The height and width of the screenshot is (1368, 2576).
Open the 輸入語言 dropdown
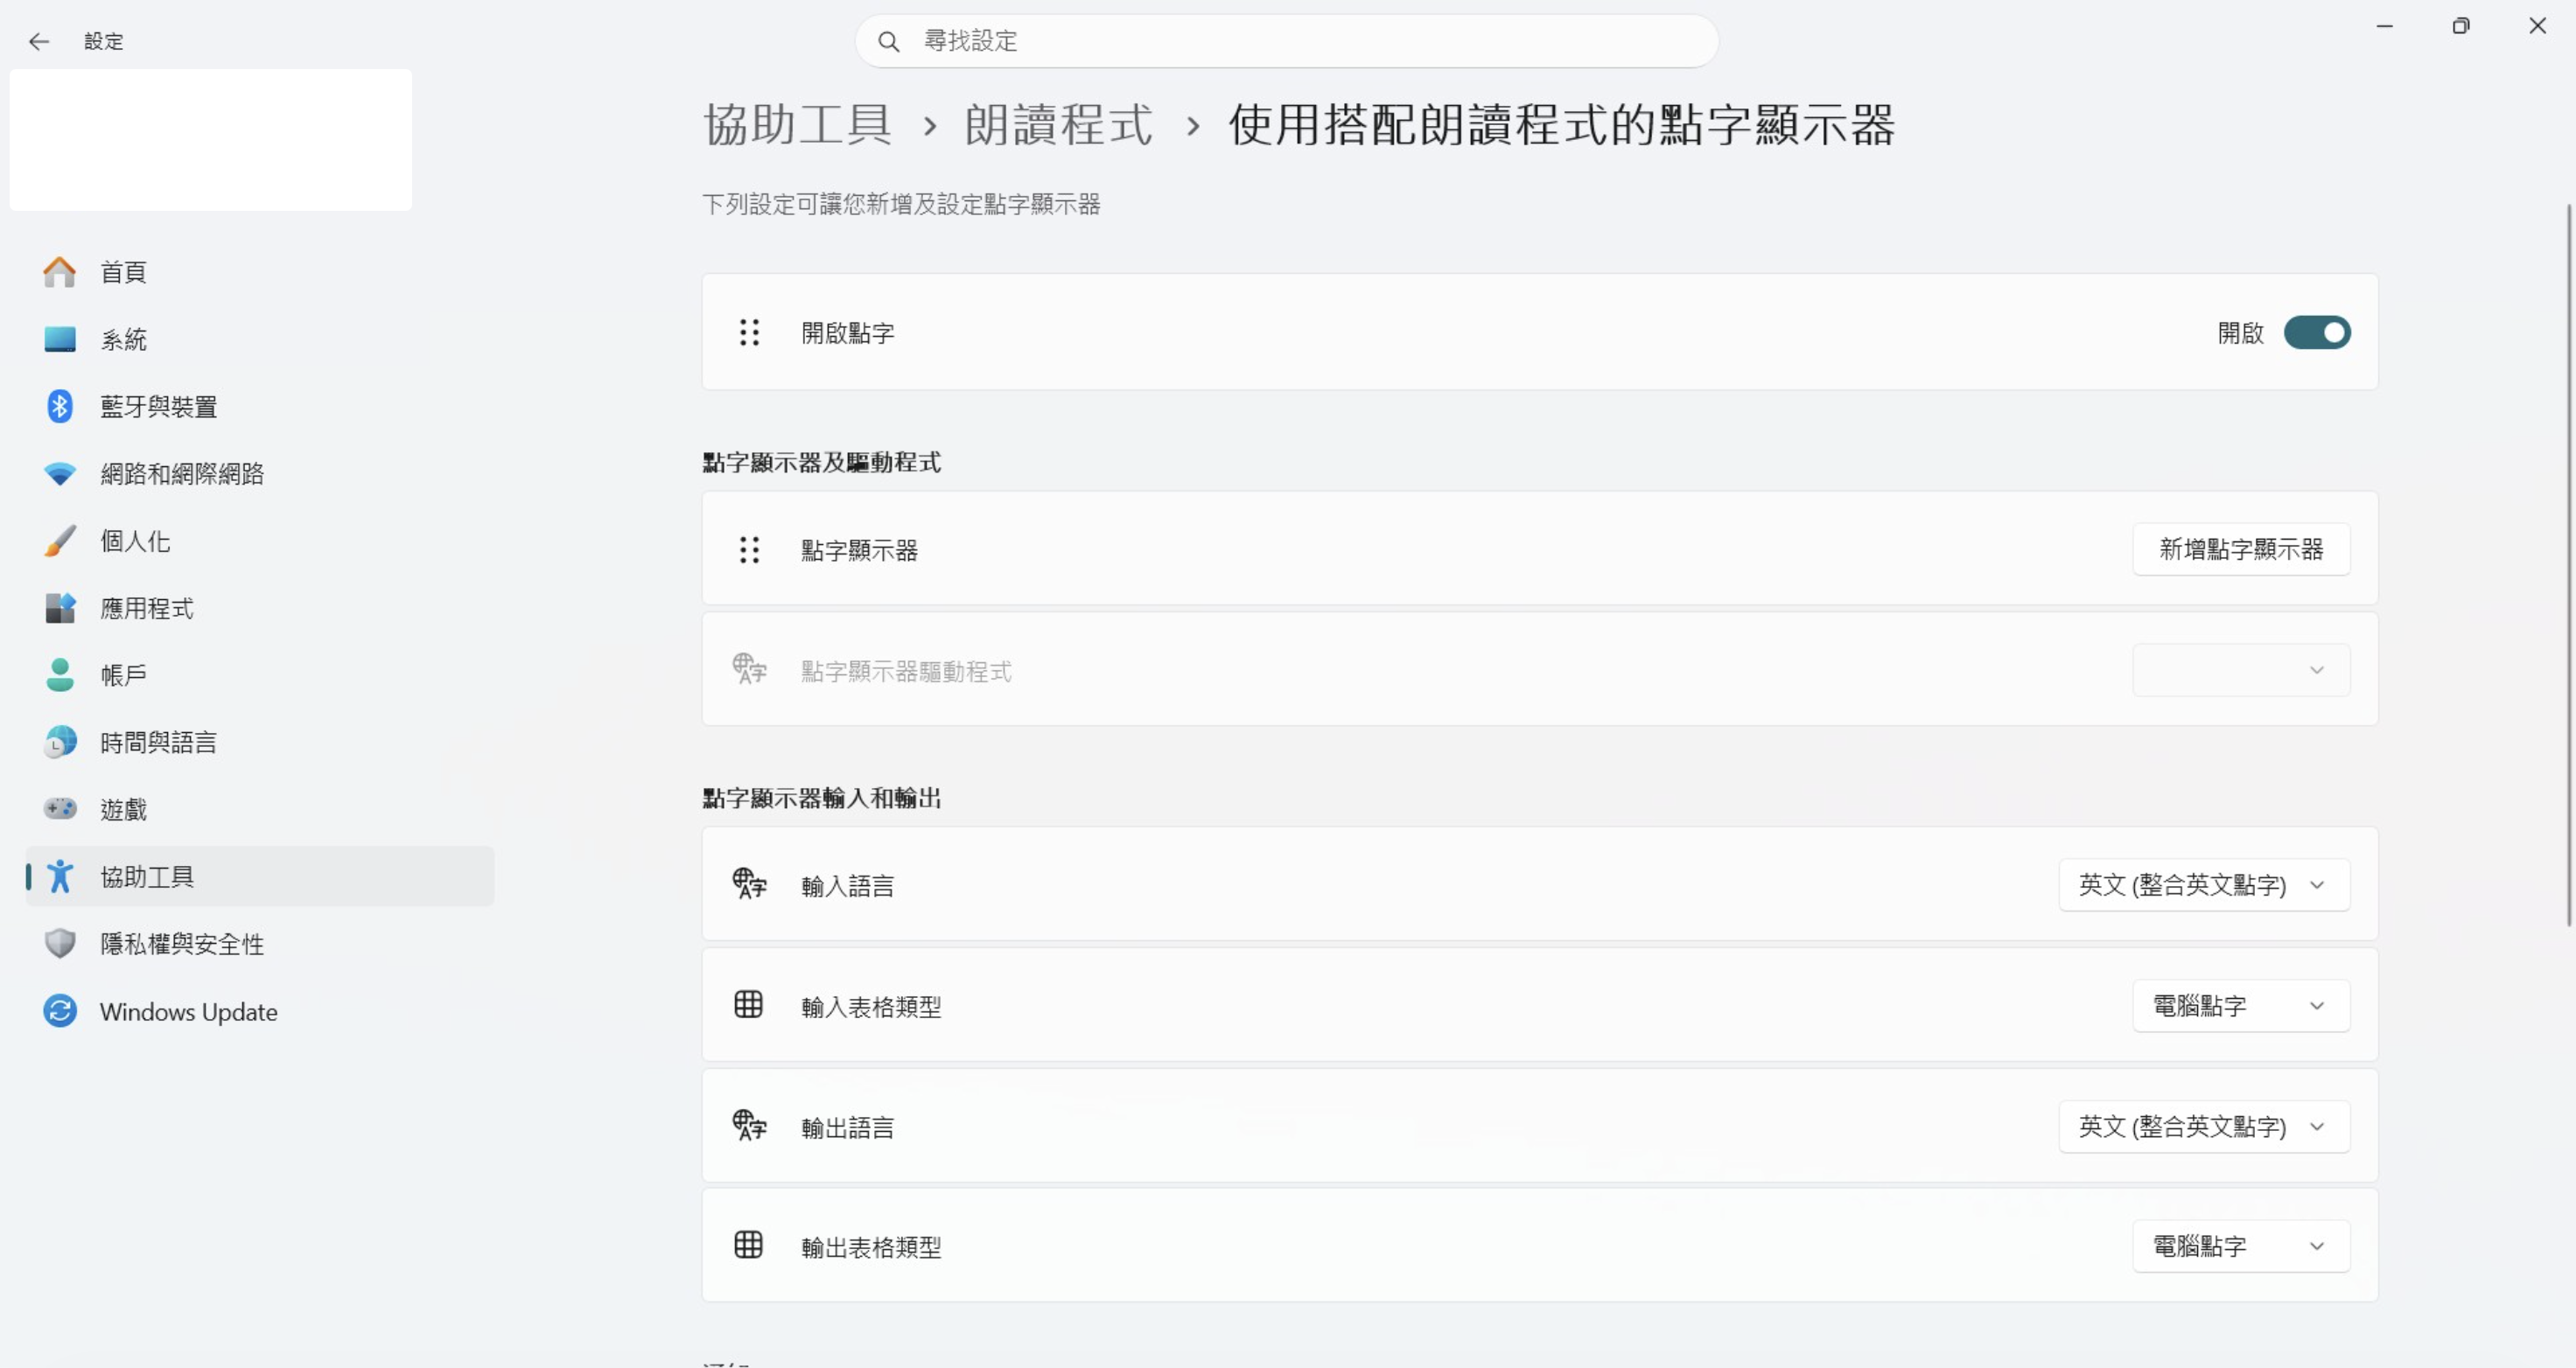(x=2204, y=885)
